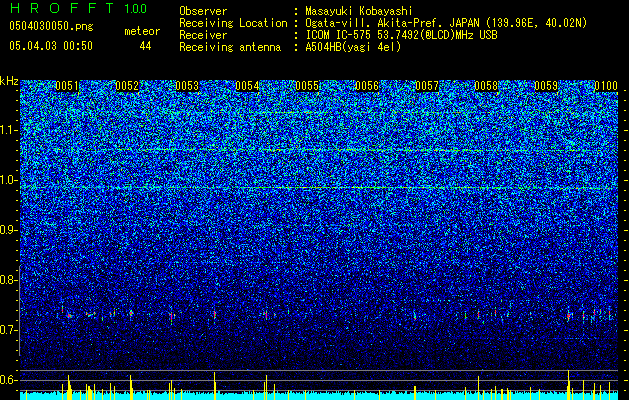Click the 0.7 kHz axis label
This screenshot has height=400, width=629.
(9, 330)
